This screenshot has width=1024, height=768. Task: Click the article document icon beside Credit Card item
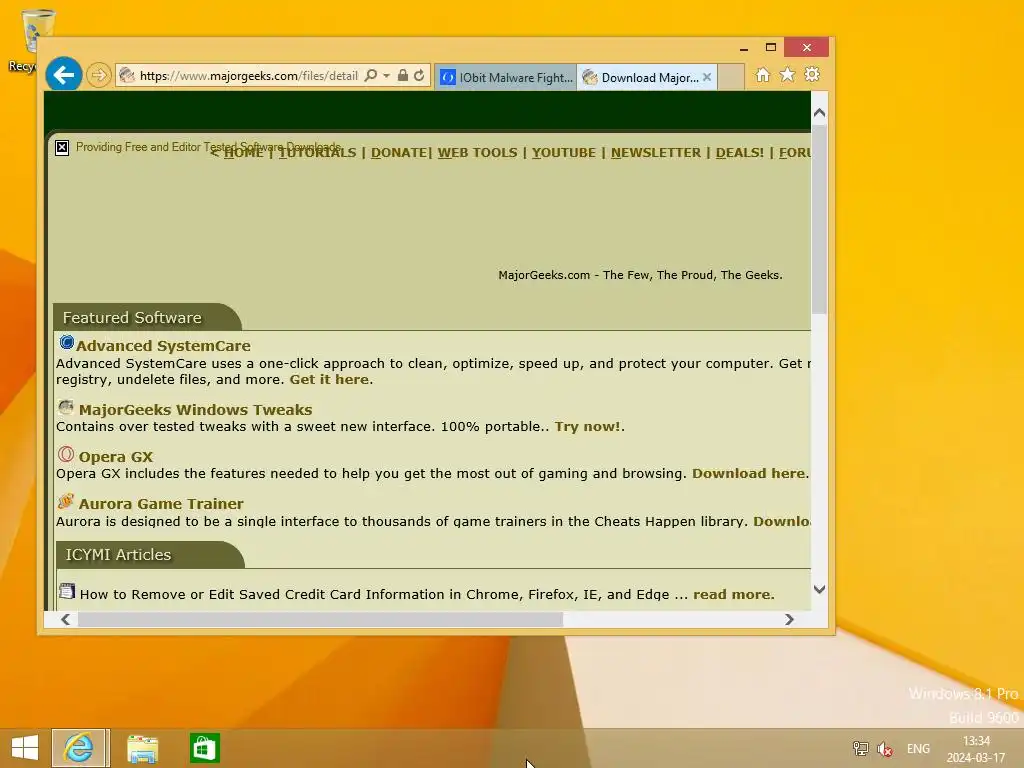point(67,591)
